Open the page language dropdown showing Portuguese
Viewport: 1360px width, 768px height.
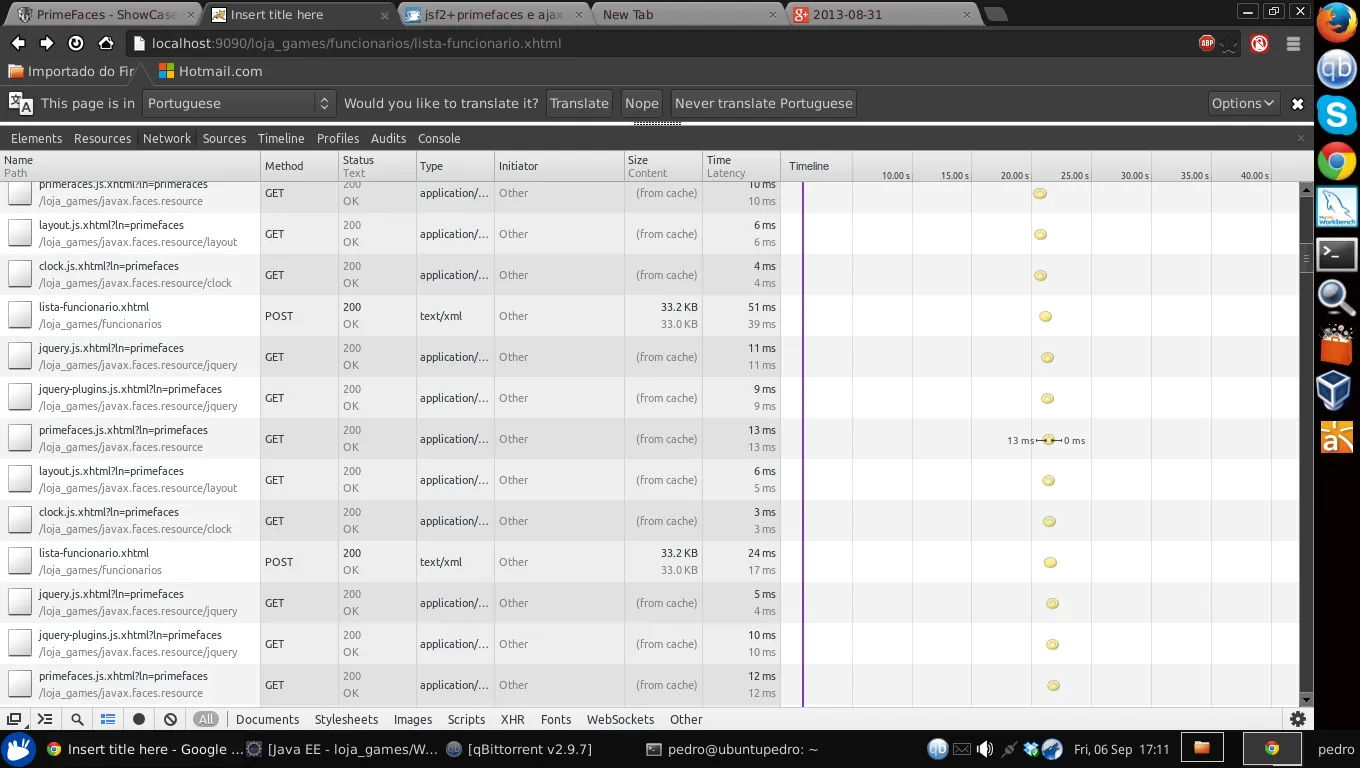point(238,103)
